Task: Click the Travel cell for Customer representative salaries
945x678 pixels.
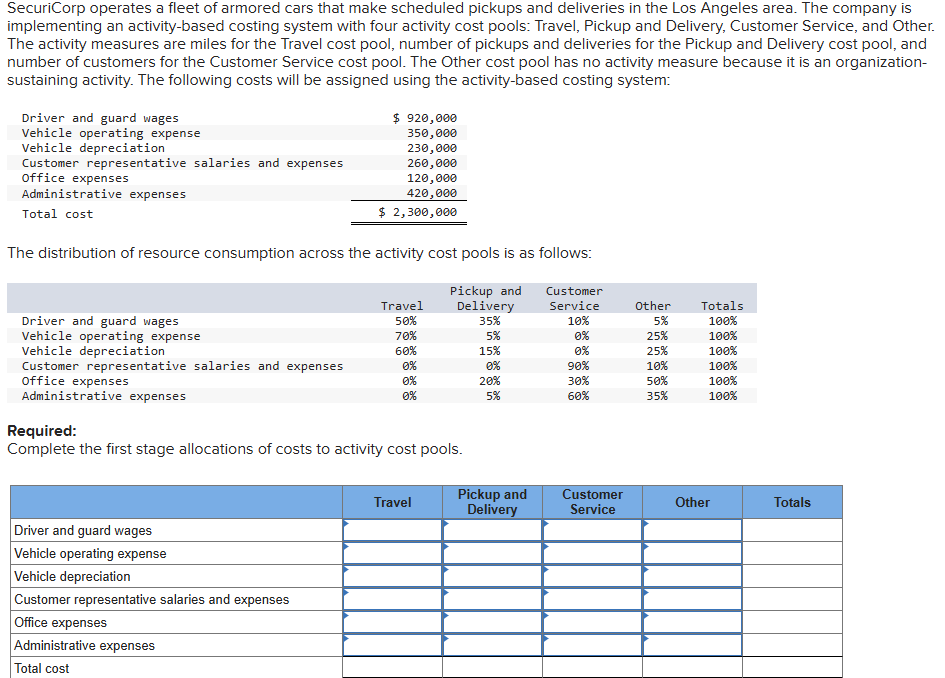Action: point(392,599)
